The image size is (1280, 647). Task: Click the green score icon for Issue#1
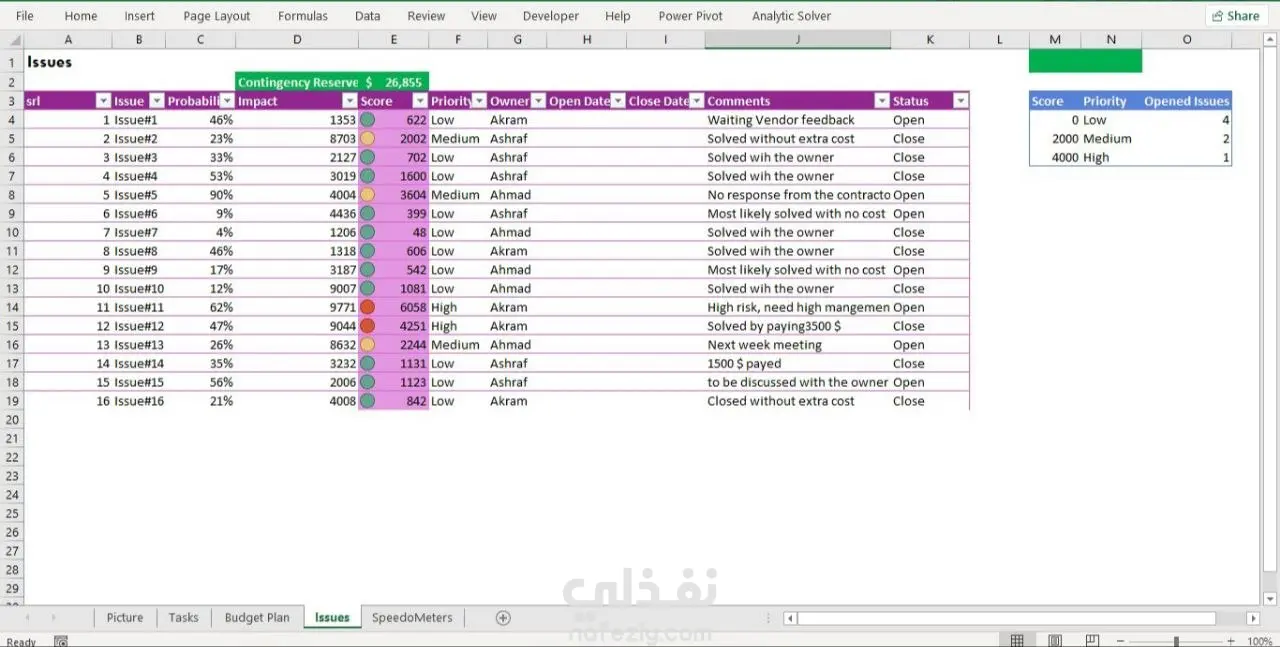[367, 120]
